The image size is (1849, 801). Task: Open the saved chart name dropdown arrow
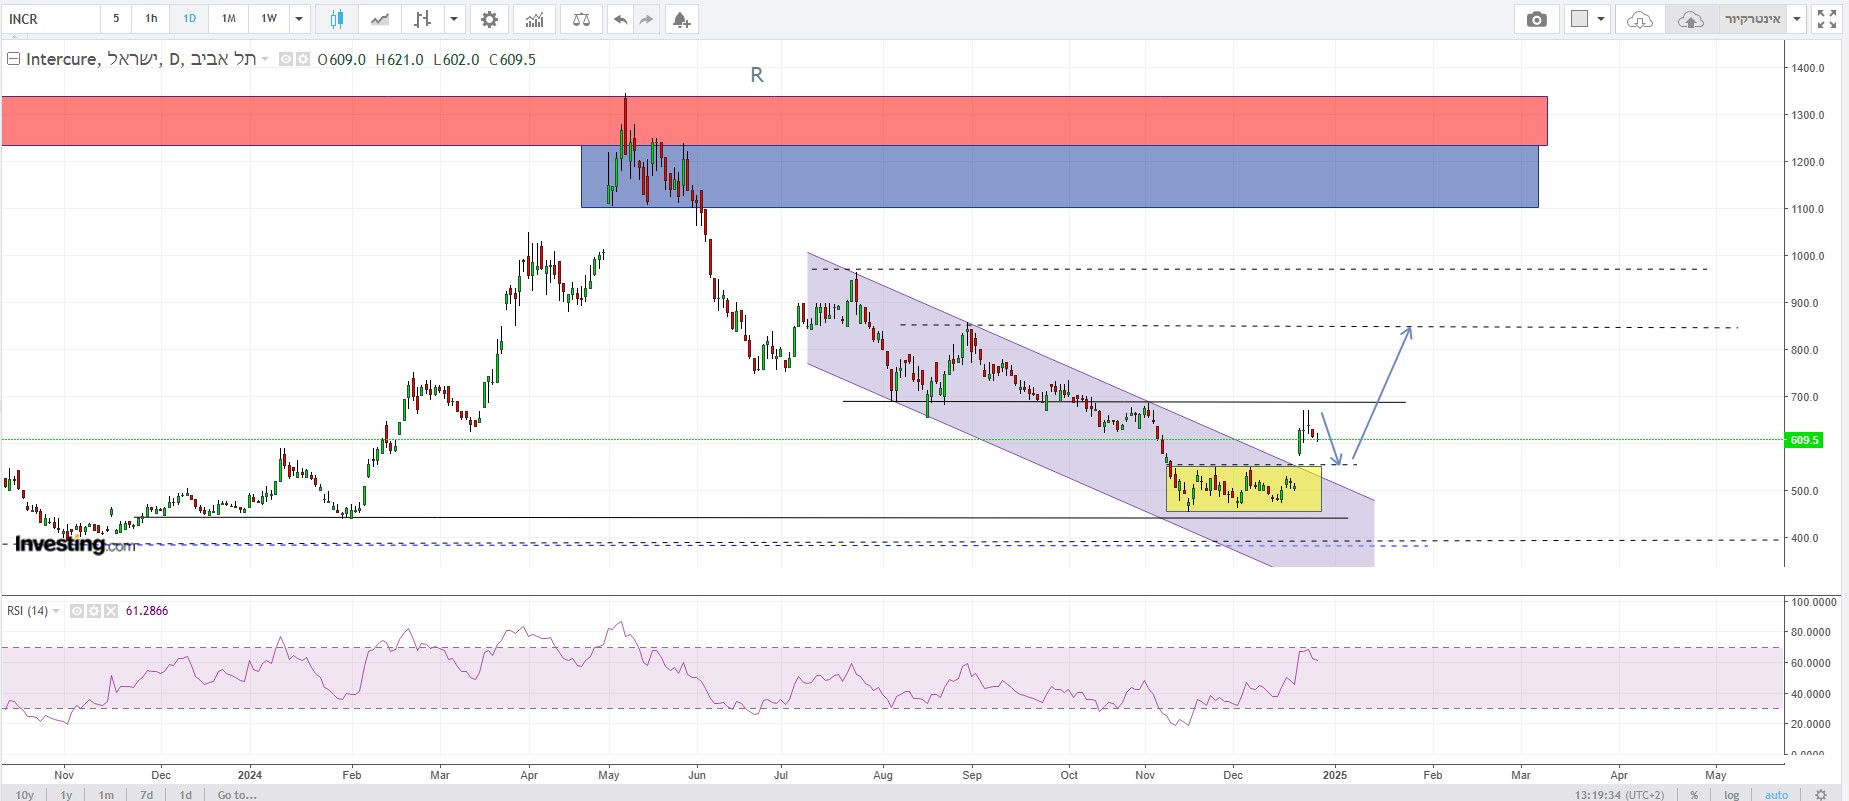[x=1797, y=19]
